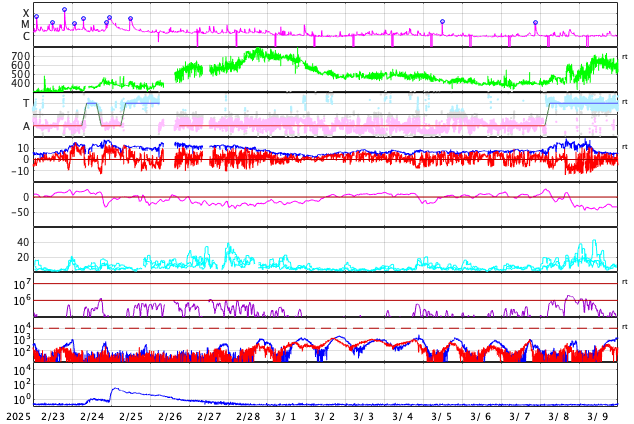Image resolution: width=634 pixels, height=424 pixels.
Task: Click the flare marker on 3/5
Action: (x=442, y=21)
